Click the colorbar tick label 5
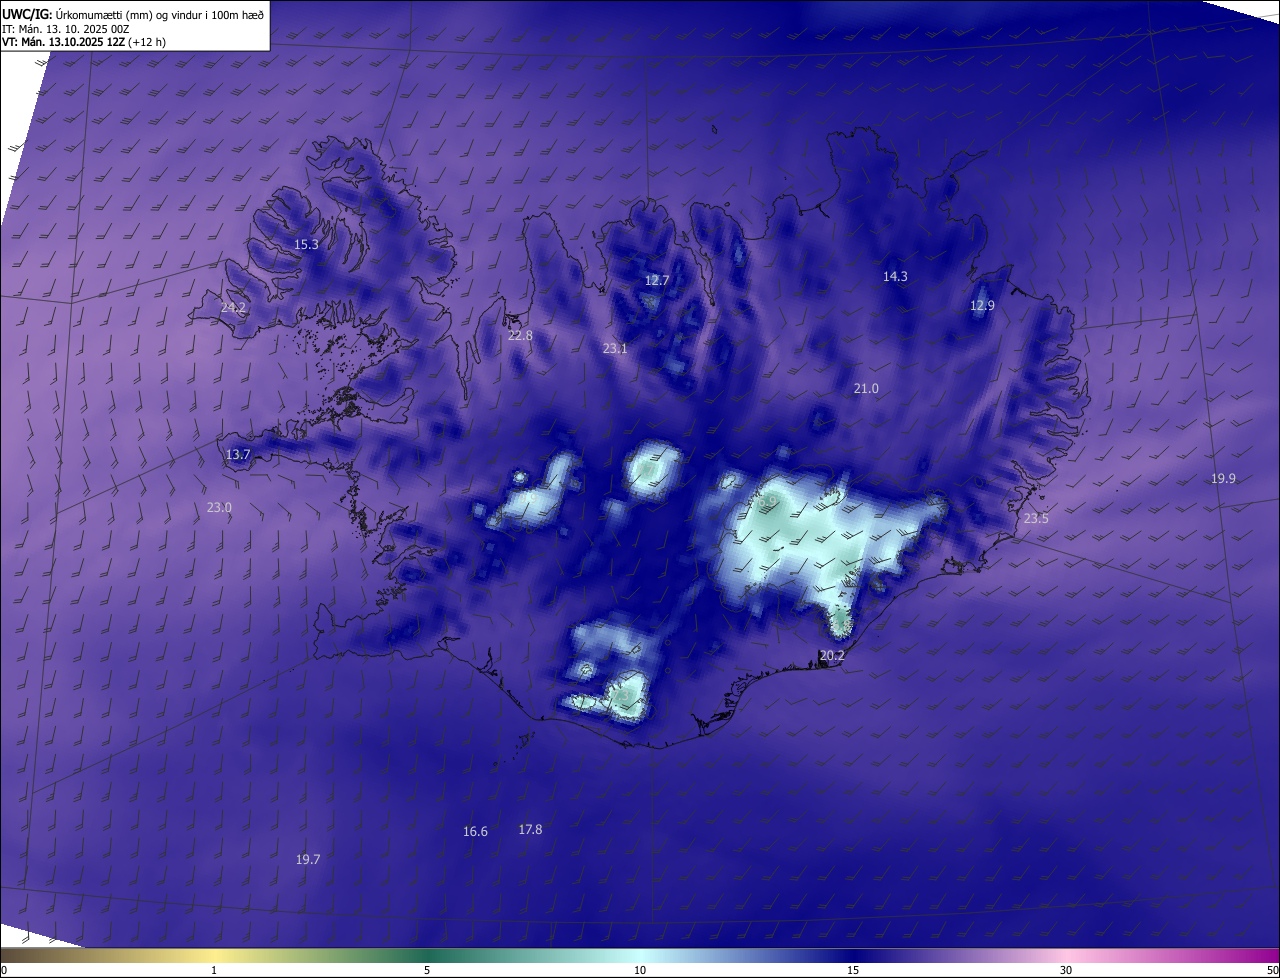 coord(427,970)
